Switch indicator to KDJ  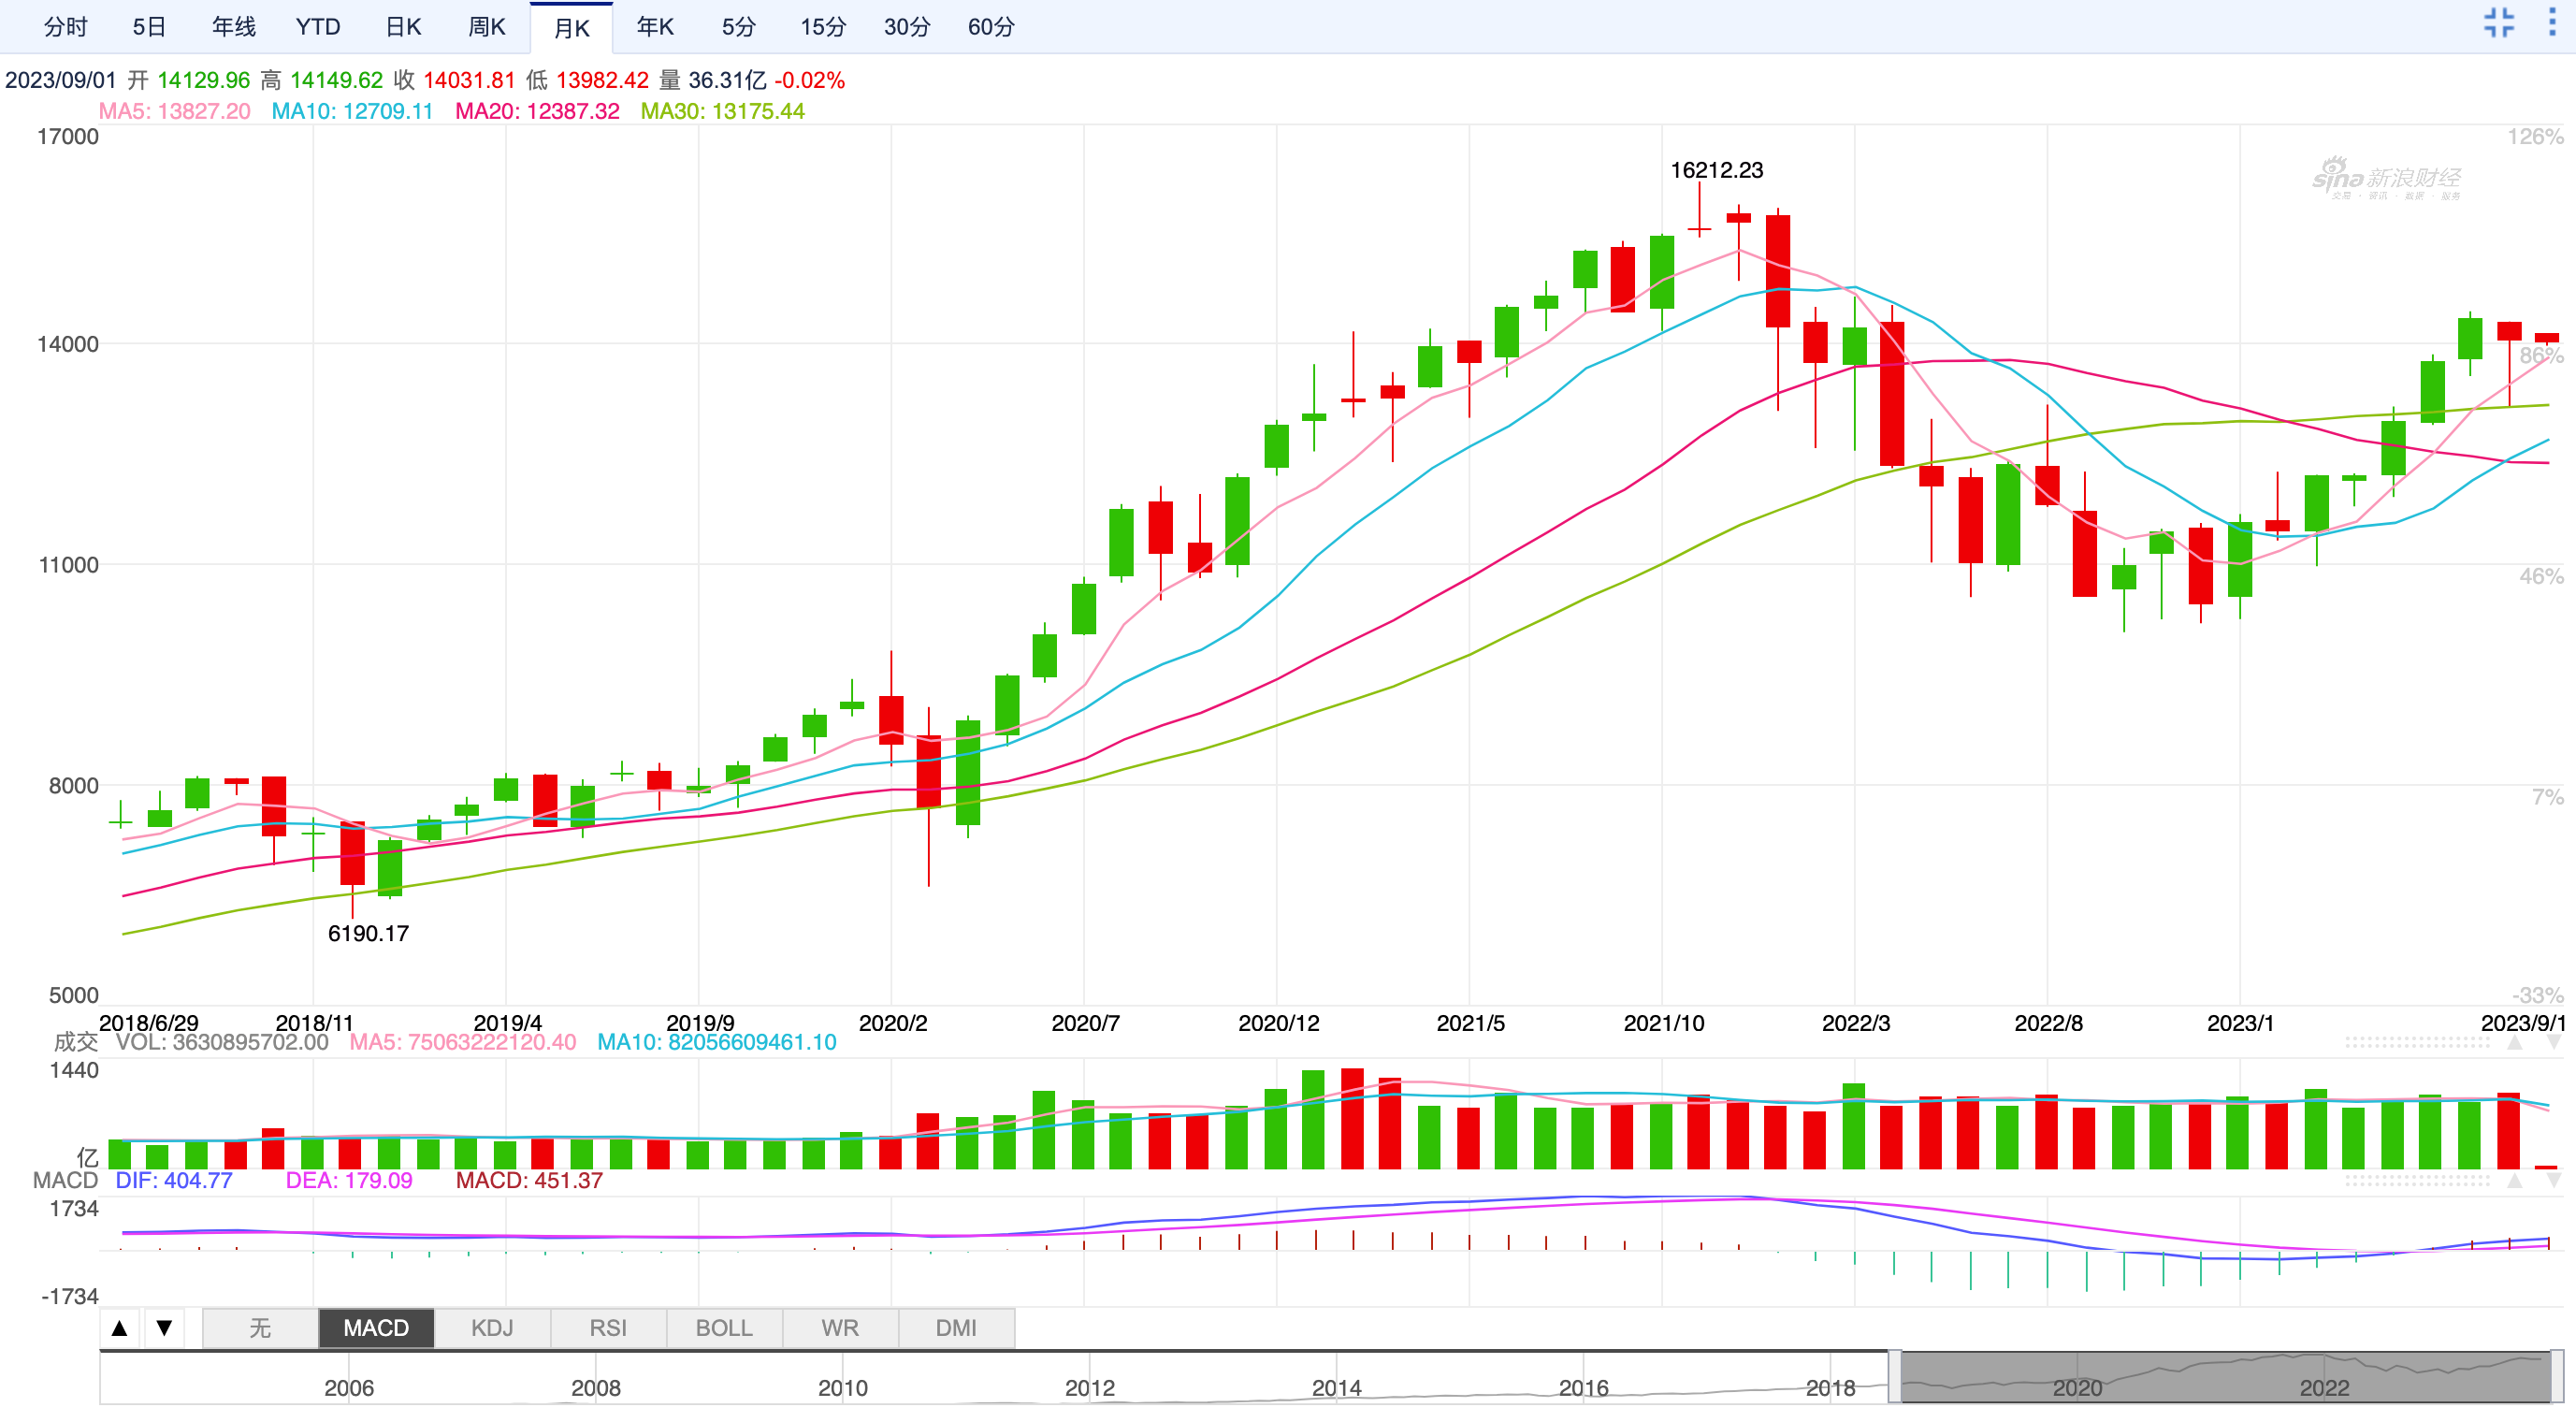(492, 1328)
